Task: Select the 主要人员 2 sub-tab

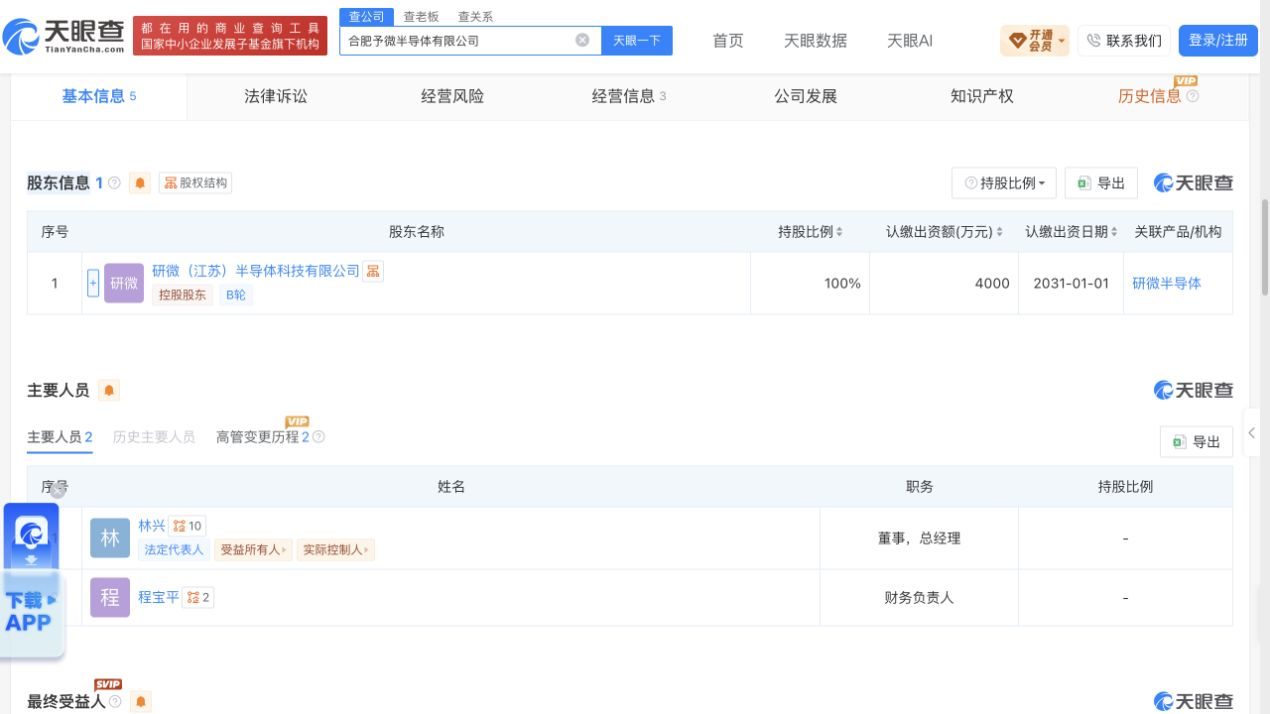Action: click(60, 437)
